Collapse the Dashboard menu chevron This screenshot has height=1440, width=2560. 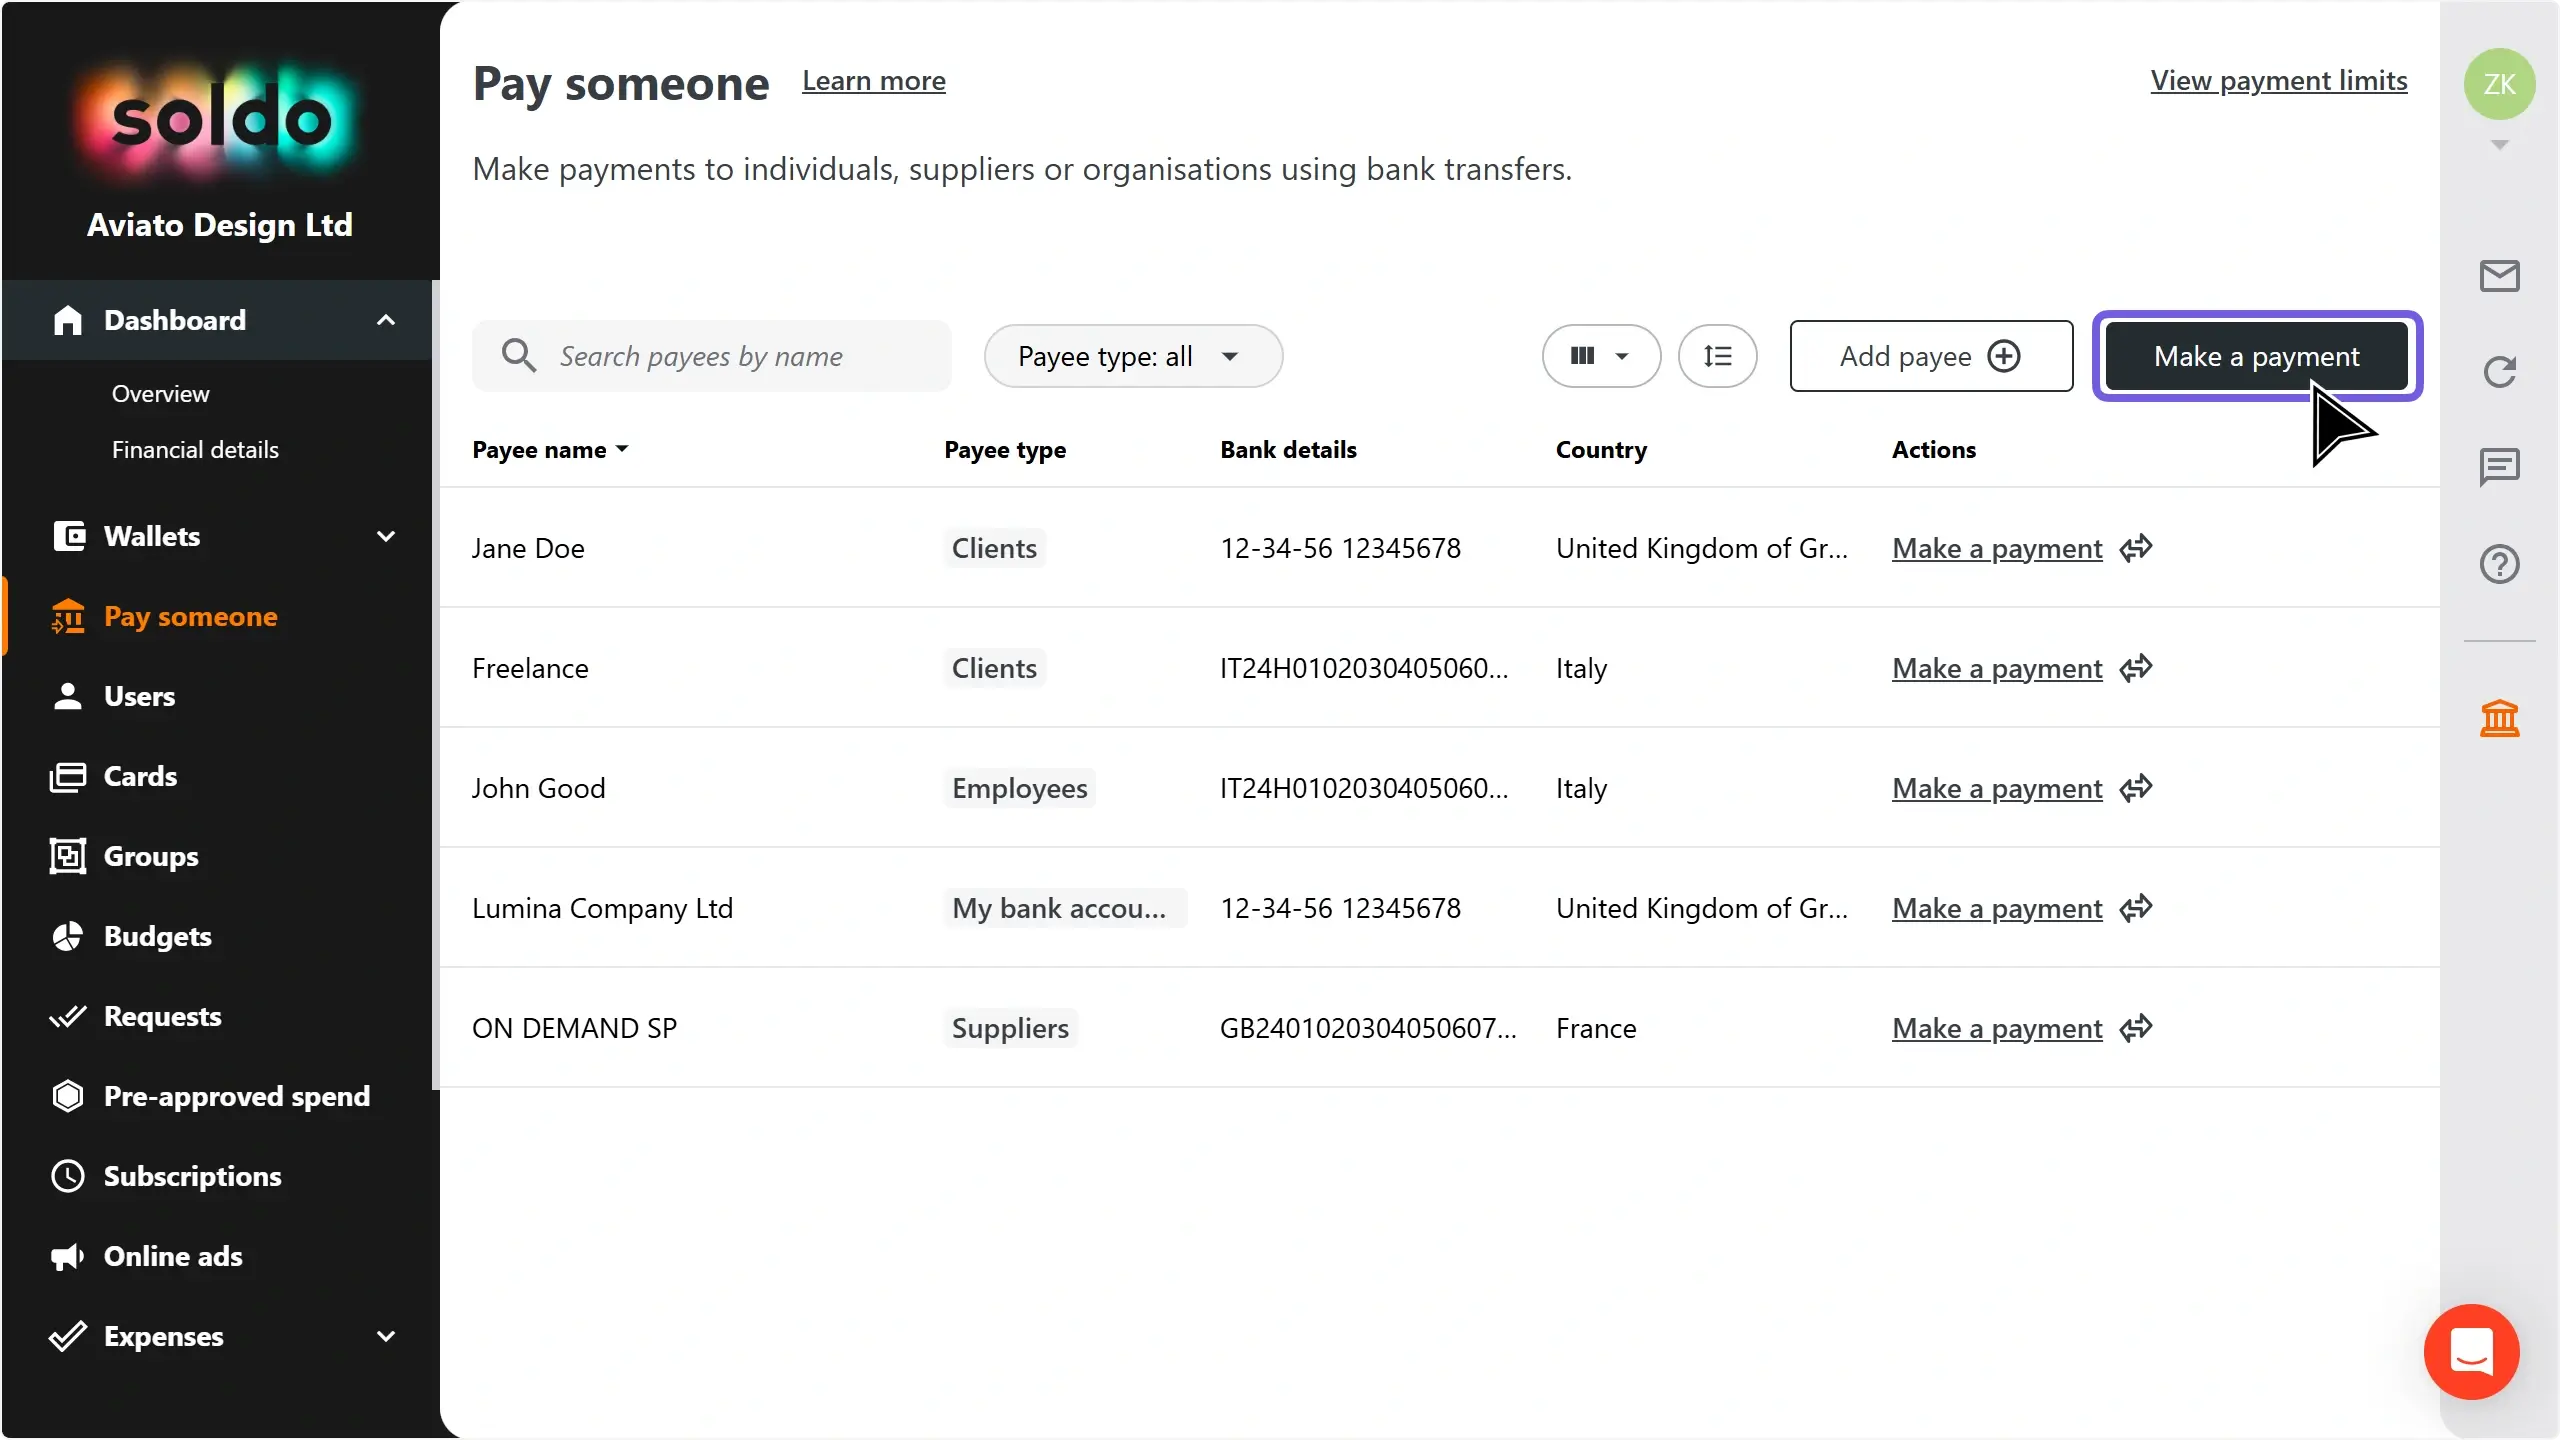(x=386, y=320)
